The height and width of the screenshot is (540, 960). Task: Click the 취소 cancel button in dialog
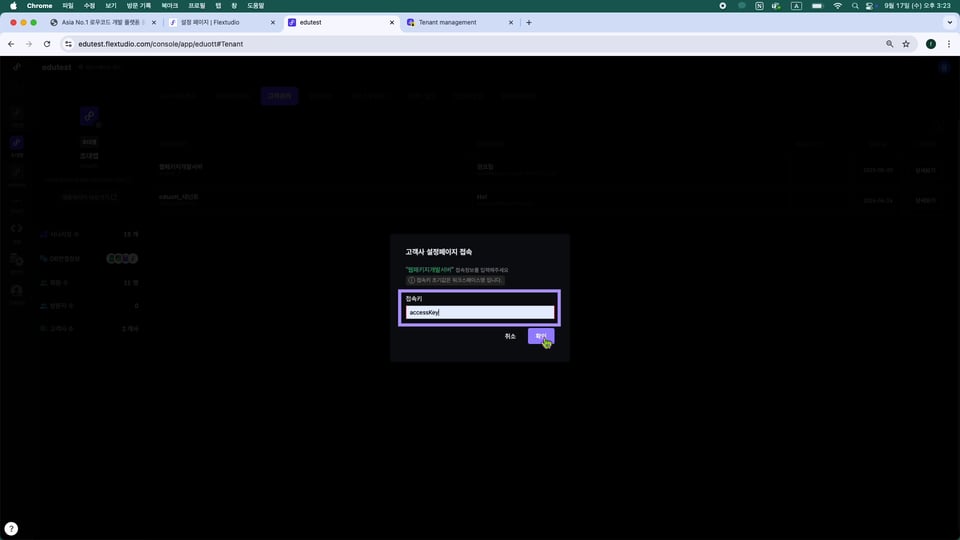coord(510,336)
